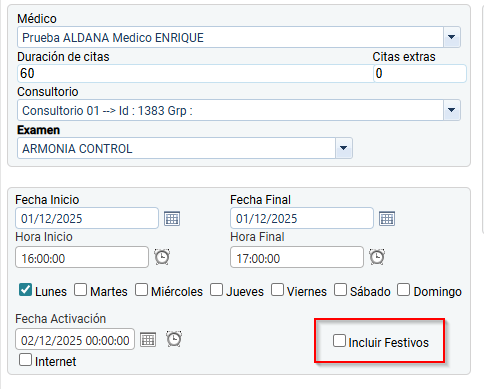Image resolution: width=484 pixels, height=389 pixels.
Task: Open the Hora Inicio clock picker
Action: [x=162, y=257]
